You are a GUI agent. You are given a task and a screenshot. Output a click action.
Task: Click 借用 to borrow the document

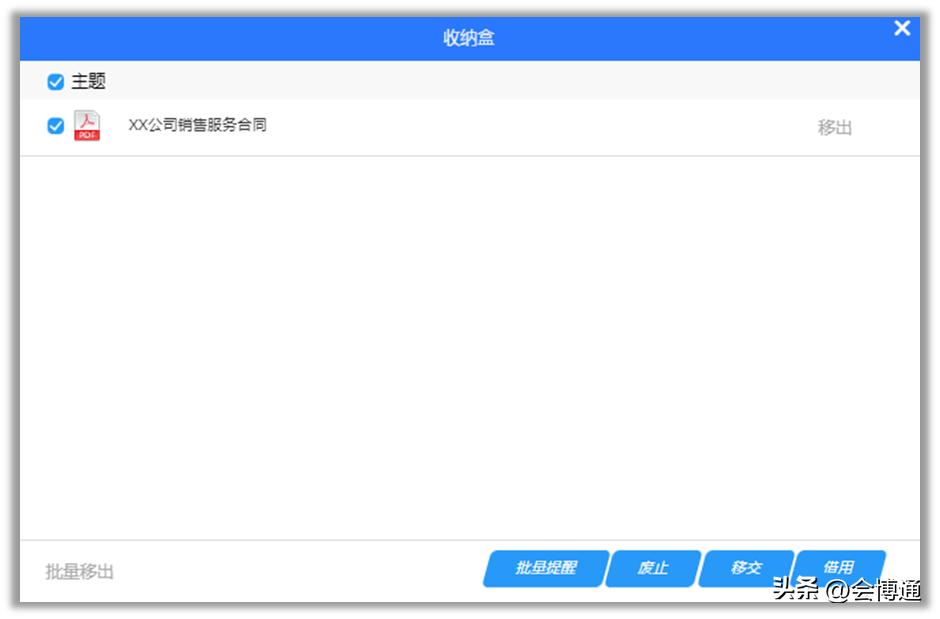842,568
